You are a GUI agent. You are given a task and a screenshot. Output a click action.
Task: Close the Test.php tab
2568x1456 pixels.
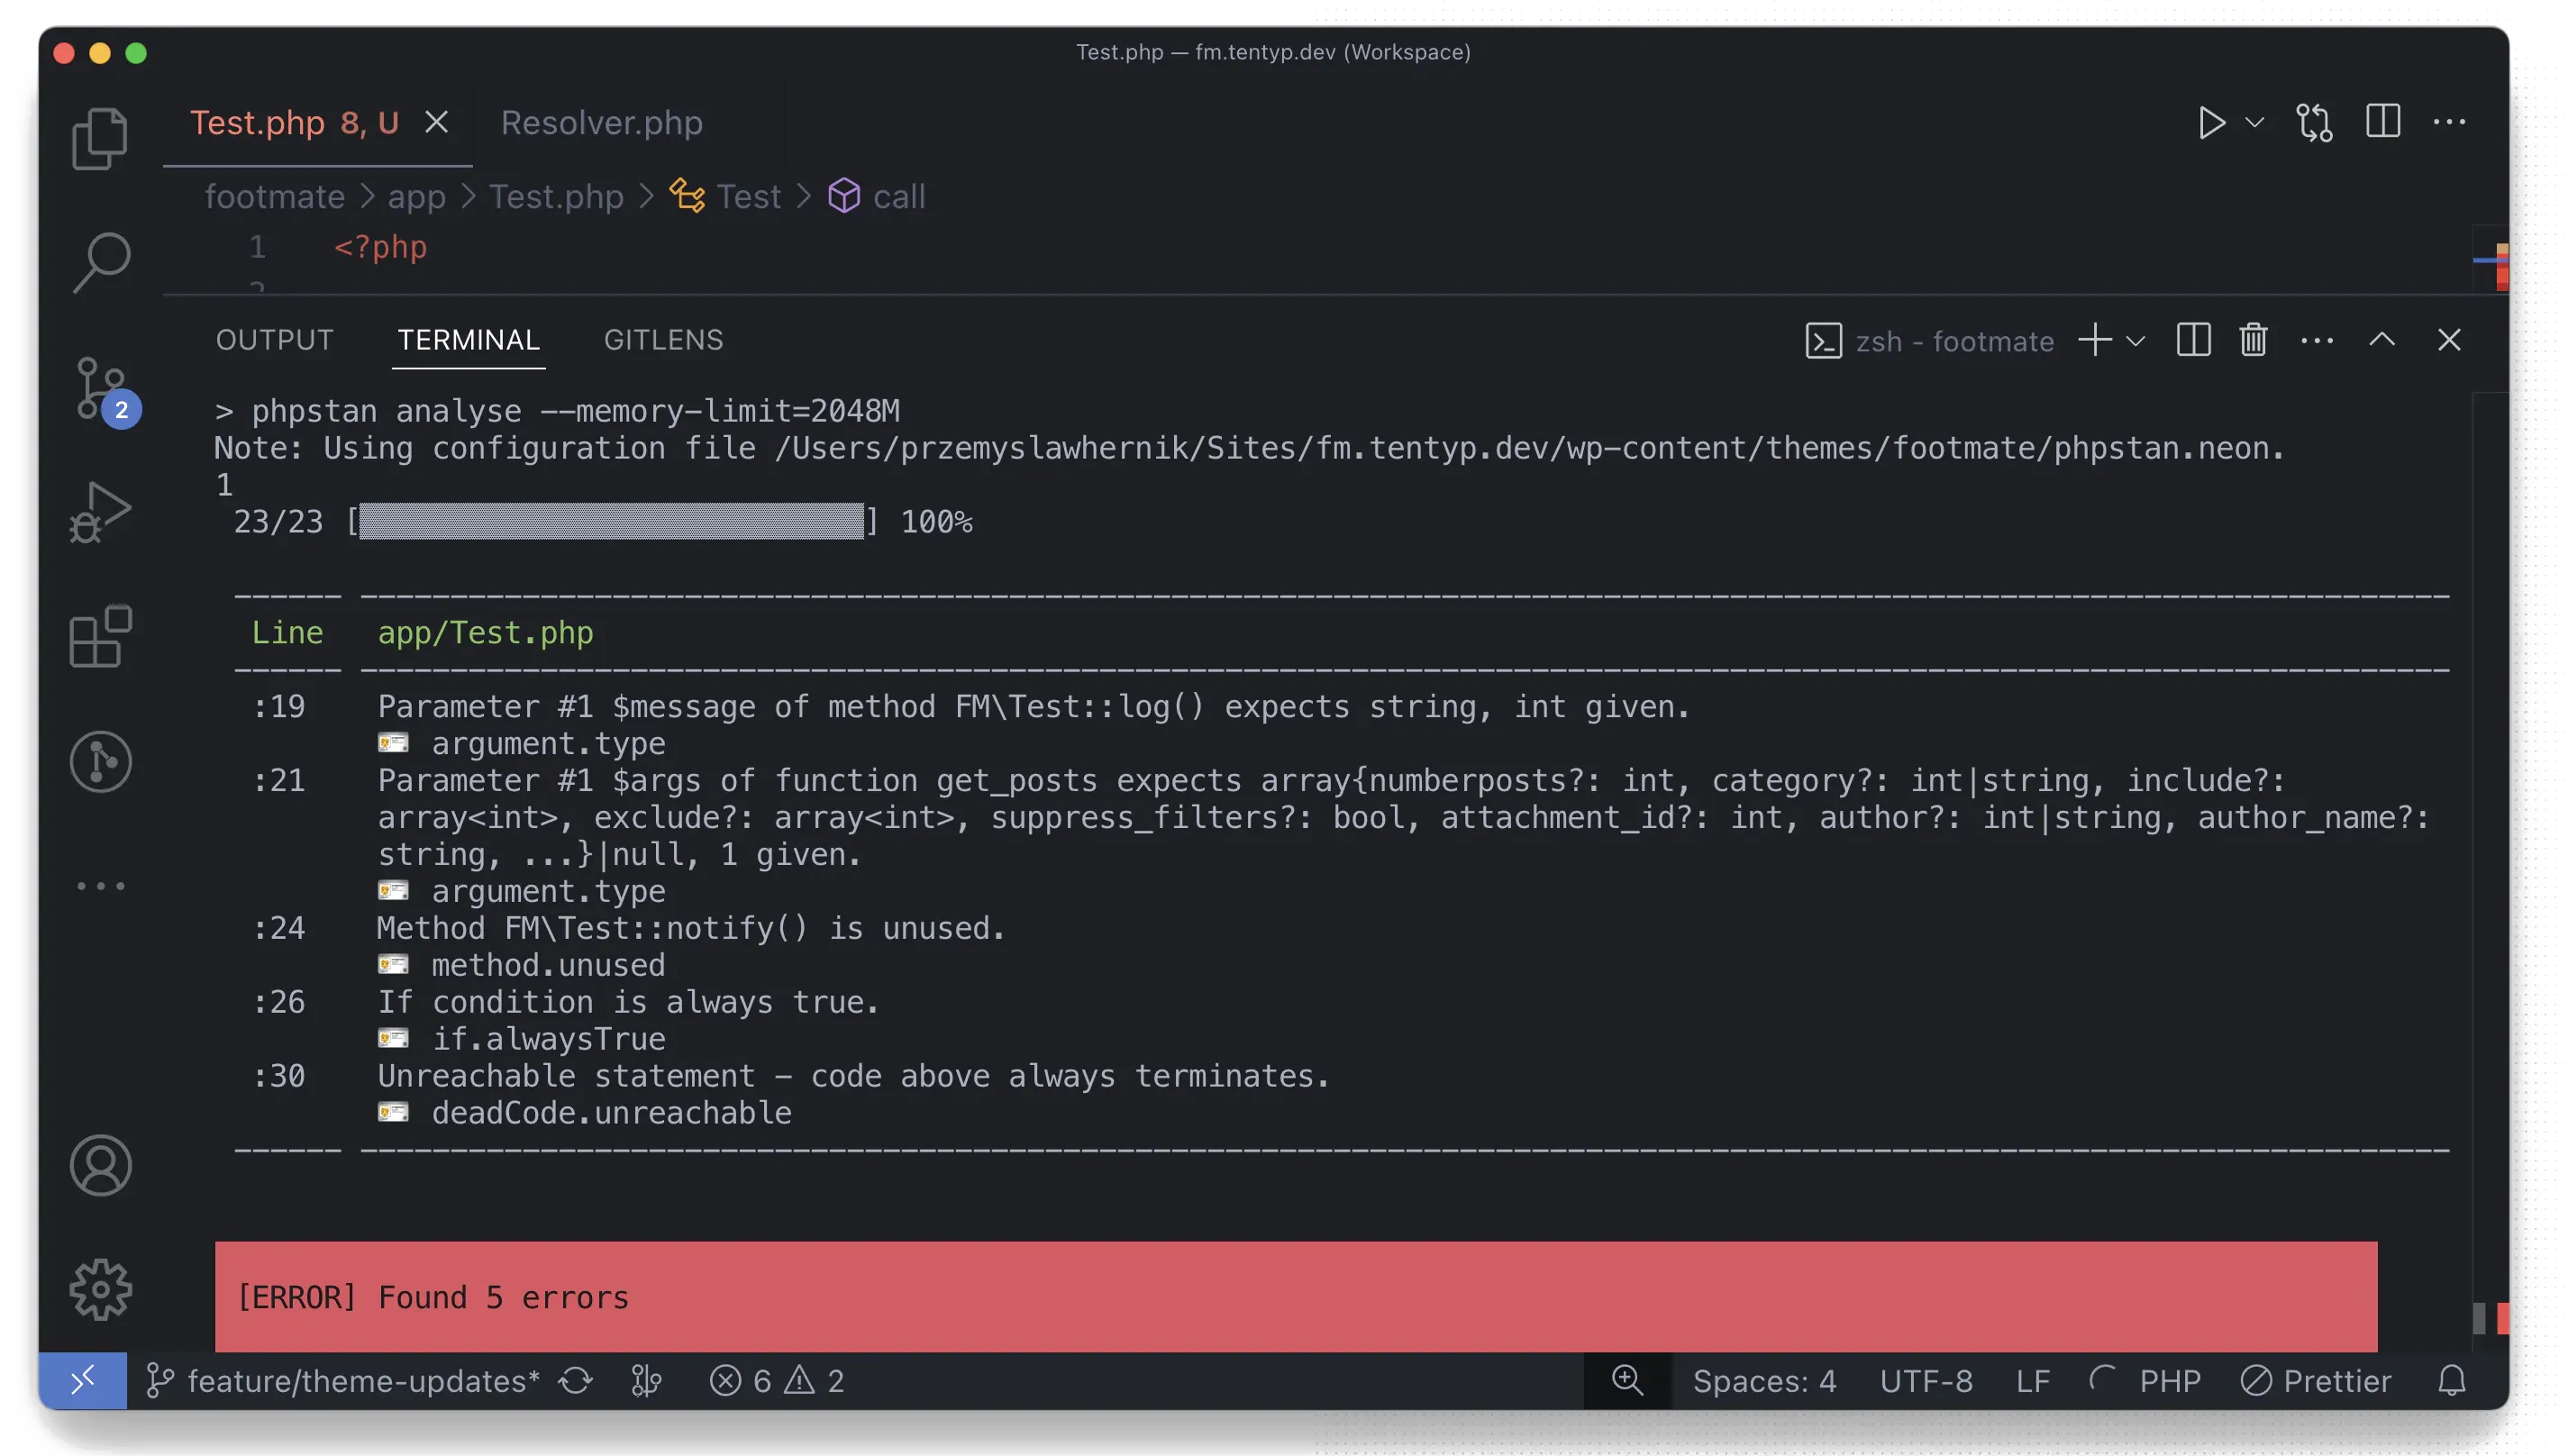click(436, 122)
